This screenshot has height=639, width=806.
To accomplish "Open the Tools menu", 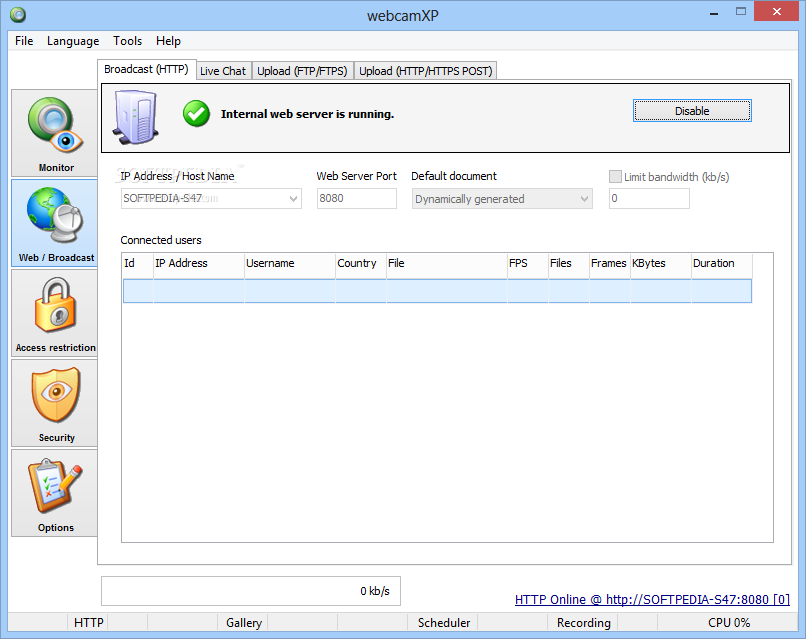I will coord(127,41).
